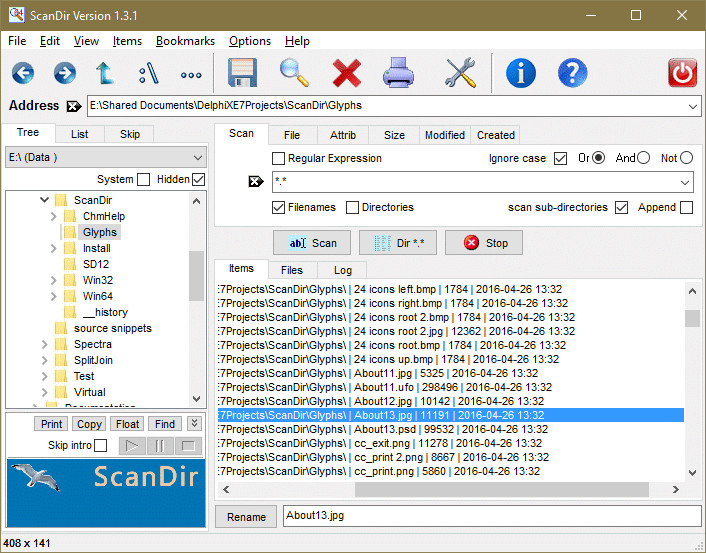Click the pause intro button
Viewport: 706px width, 553px height.
click(159, 446)
